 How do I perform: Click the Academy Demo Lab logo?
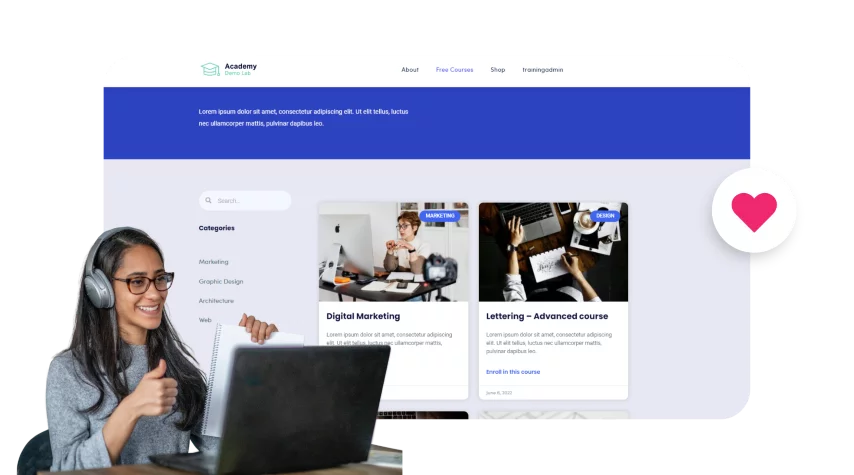pos(229,69)
